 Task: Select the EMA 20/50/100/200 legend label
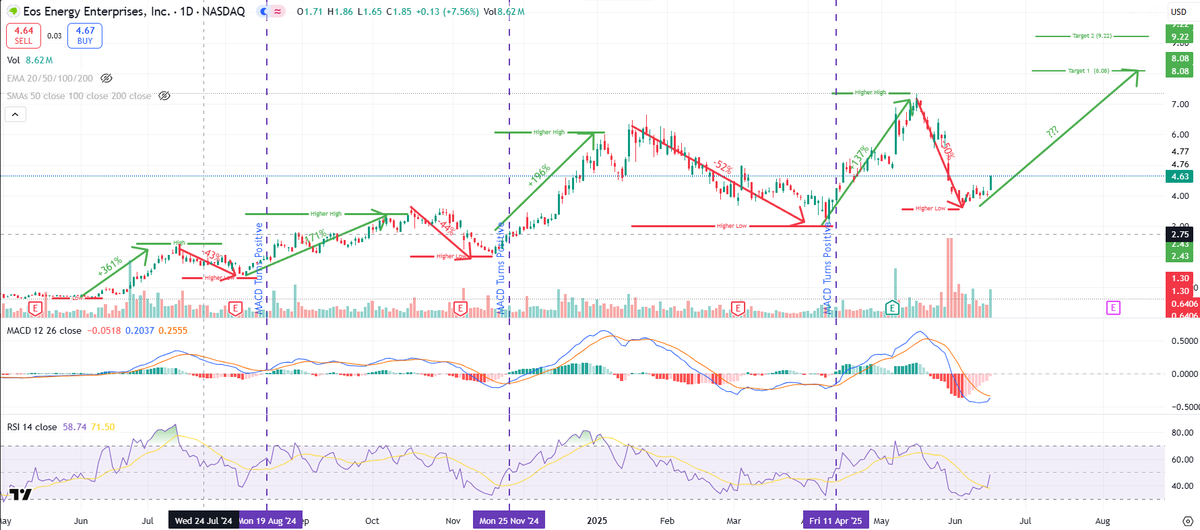point(50,77)
